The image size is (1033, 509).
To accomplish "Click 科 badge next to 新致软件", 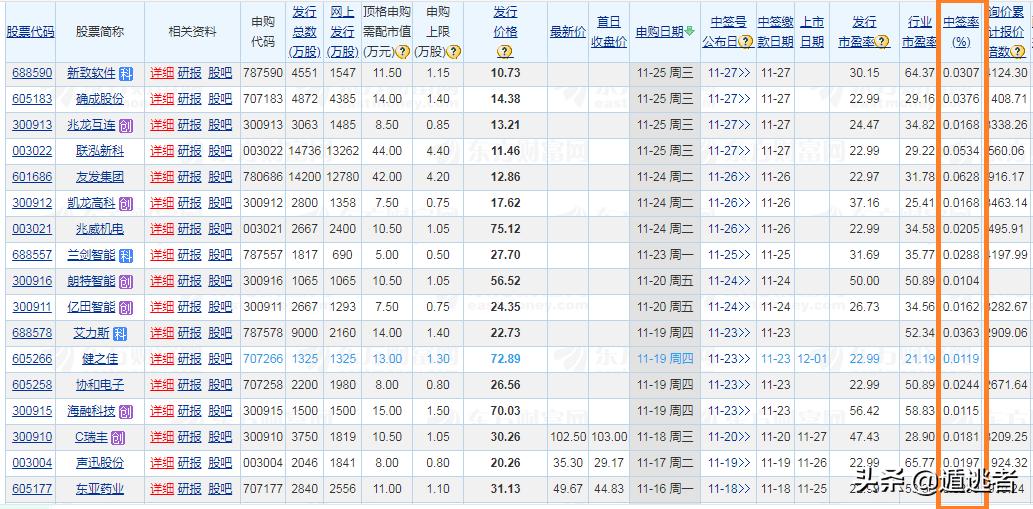I will pos(126,74).
